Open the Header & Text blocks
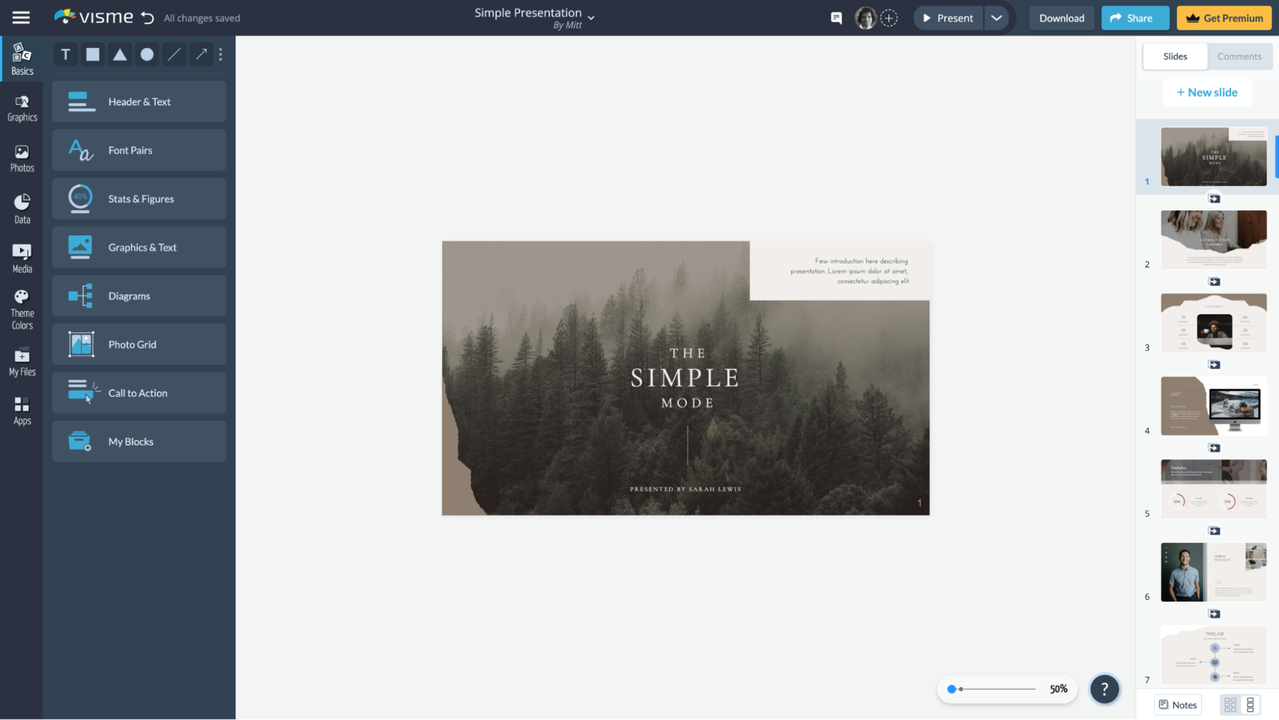 click(139, 102)
